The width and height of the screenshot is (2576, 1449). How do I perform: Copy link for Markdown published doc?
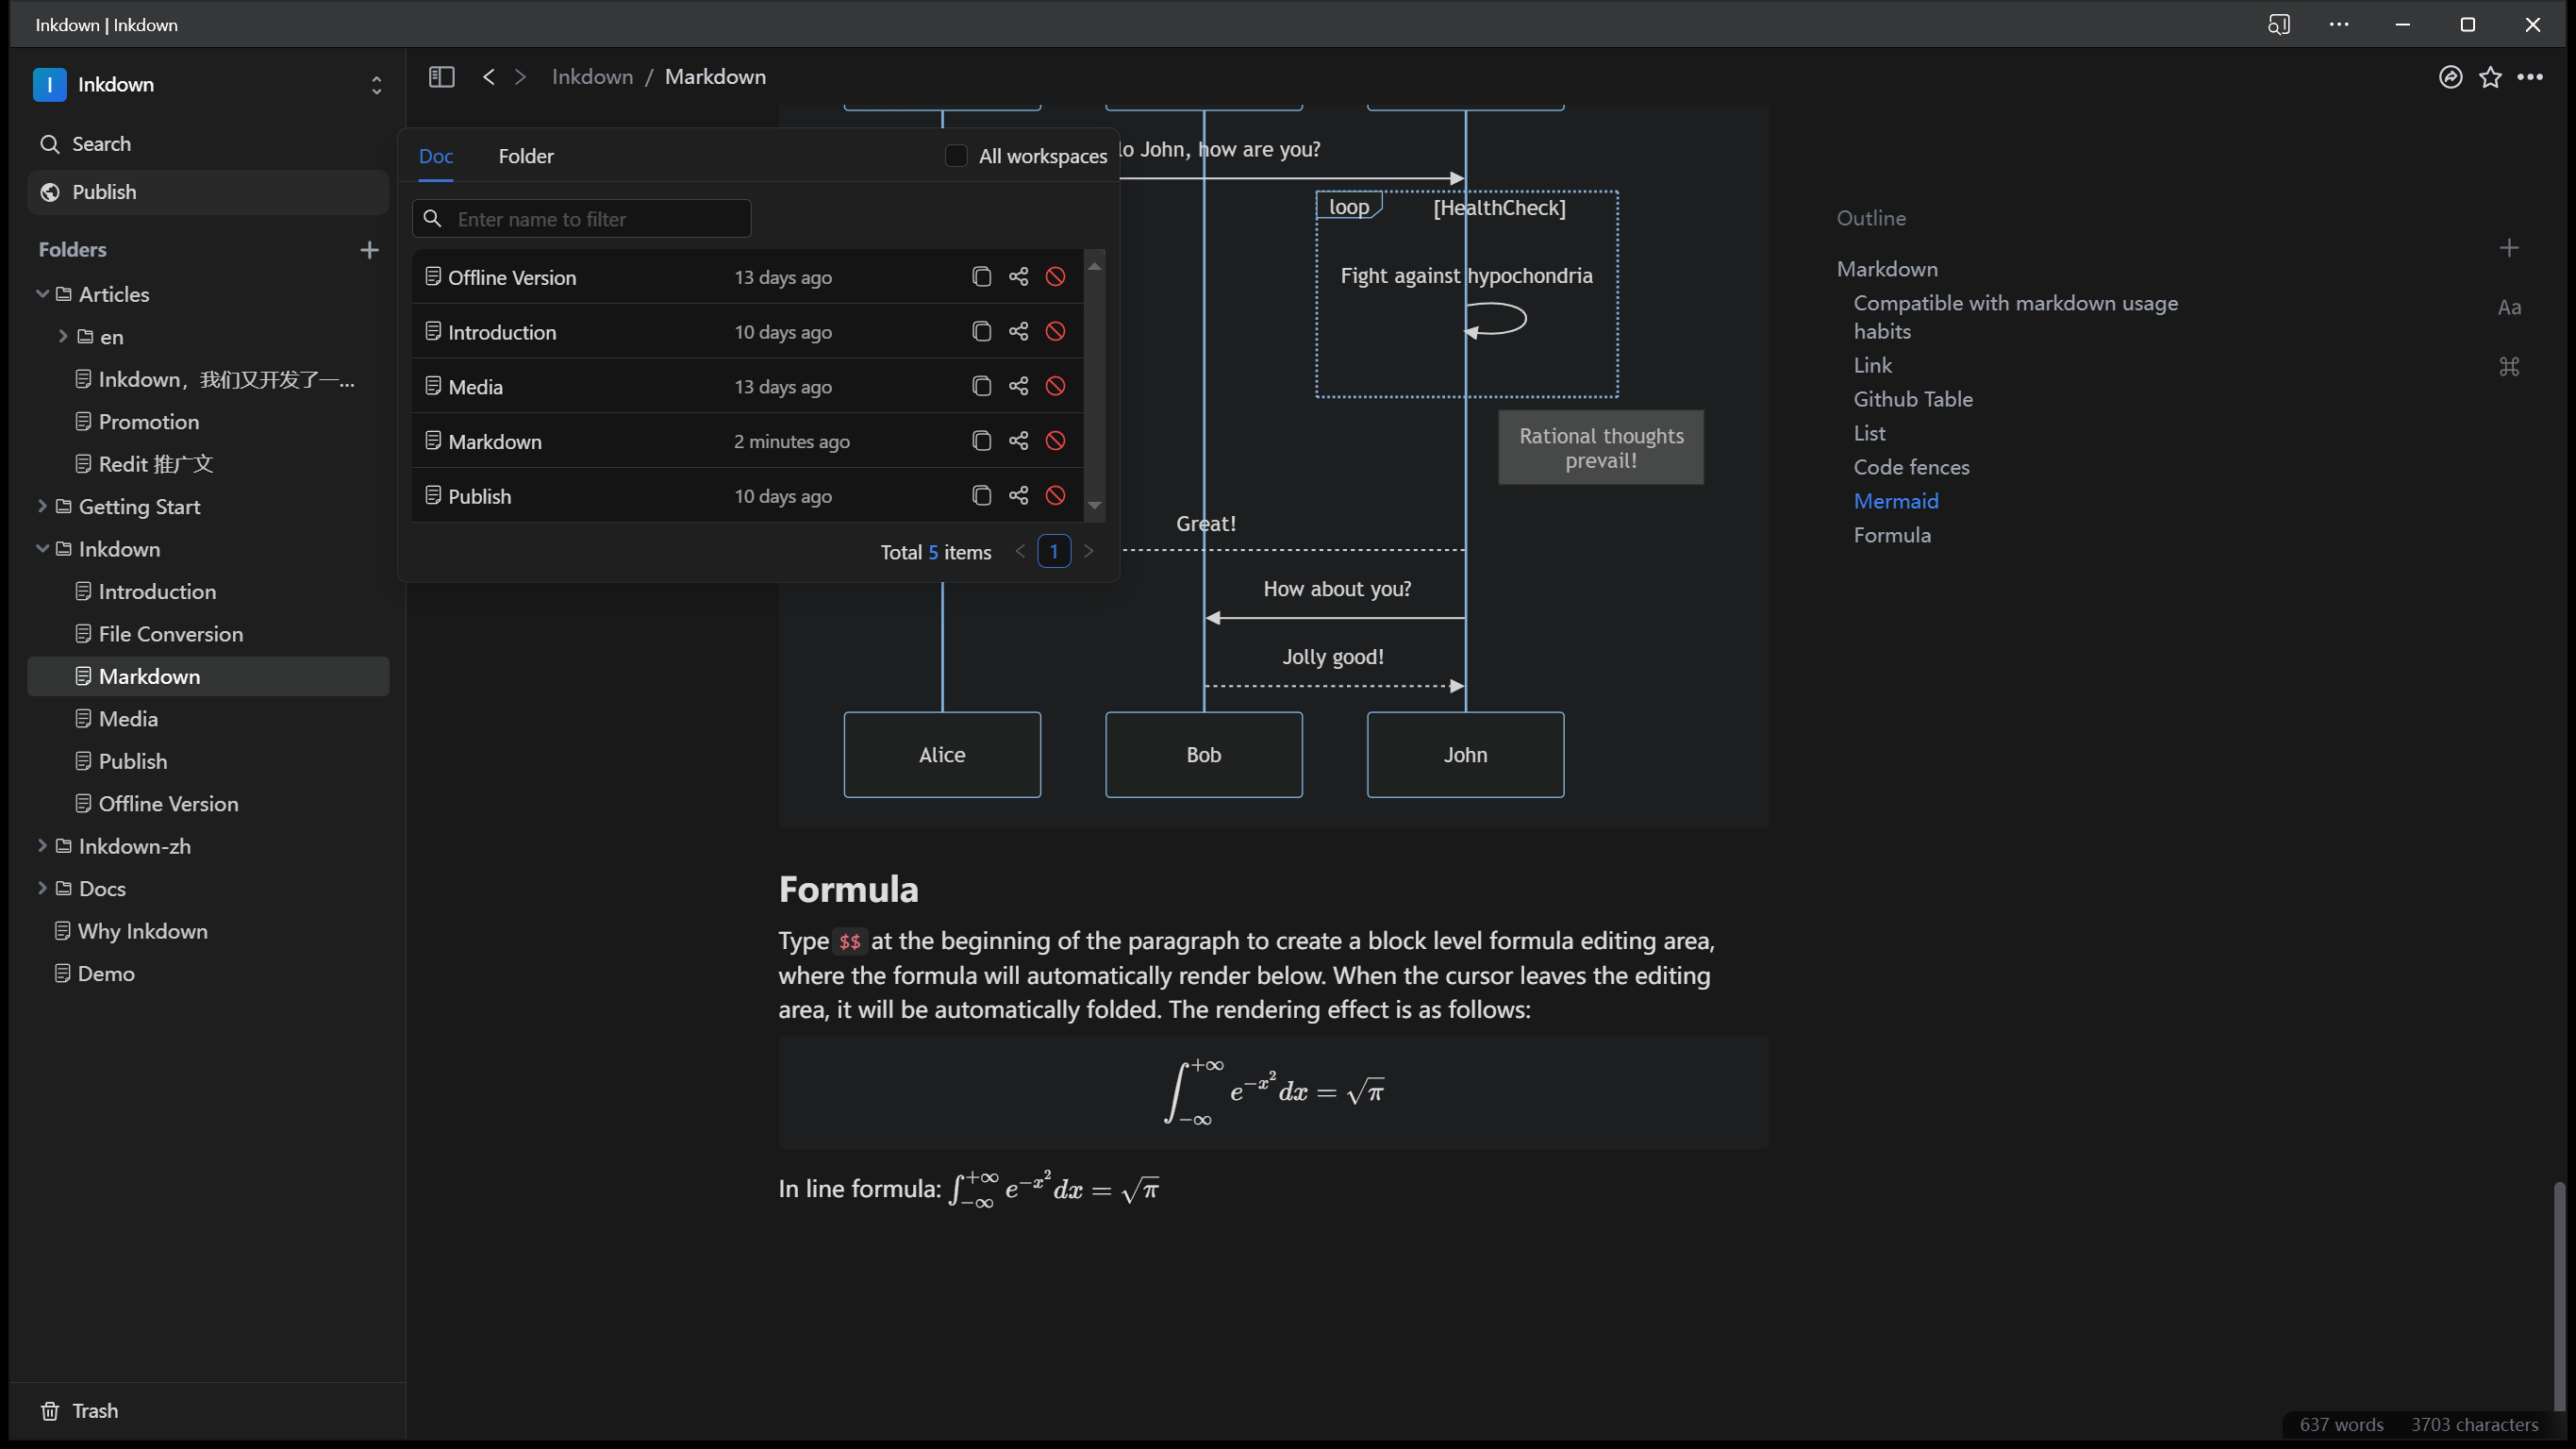(981, 441)
